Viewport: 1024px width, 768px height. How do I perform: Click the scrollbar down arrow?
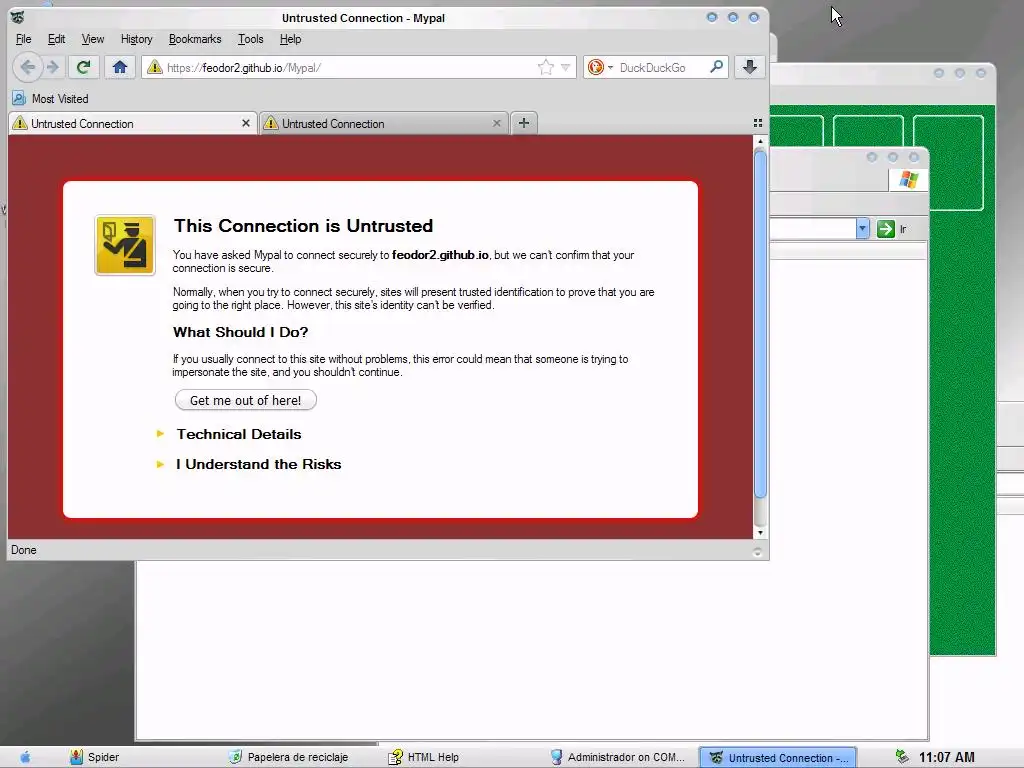coord(760,533)
